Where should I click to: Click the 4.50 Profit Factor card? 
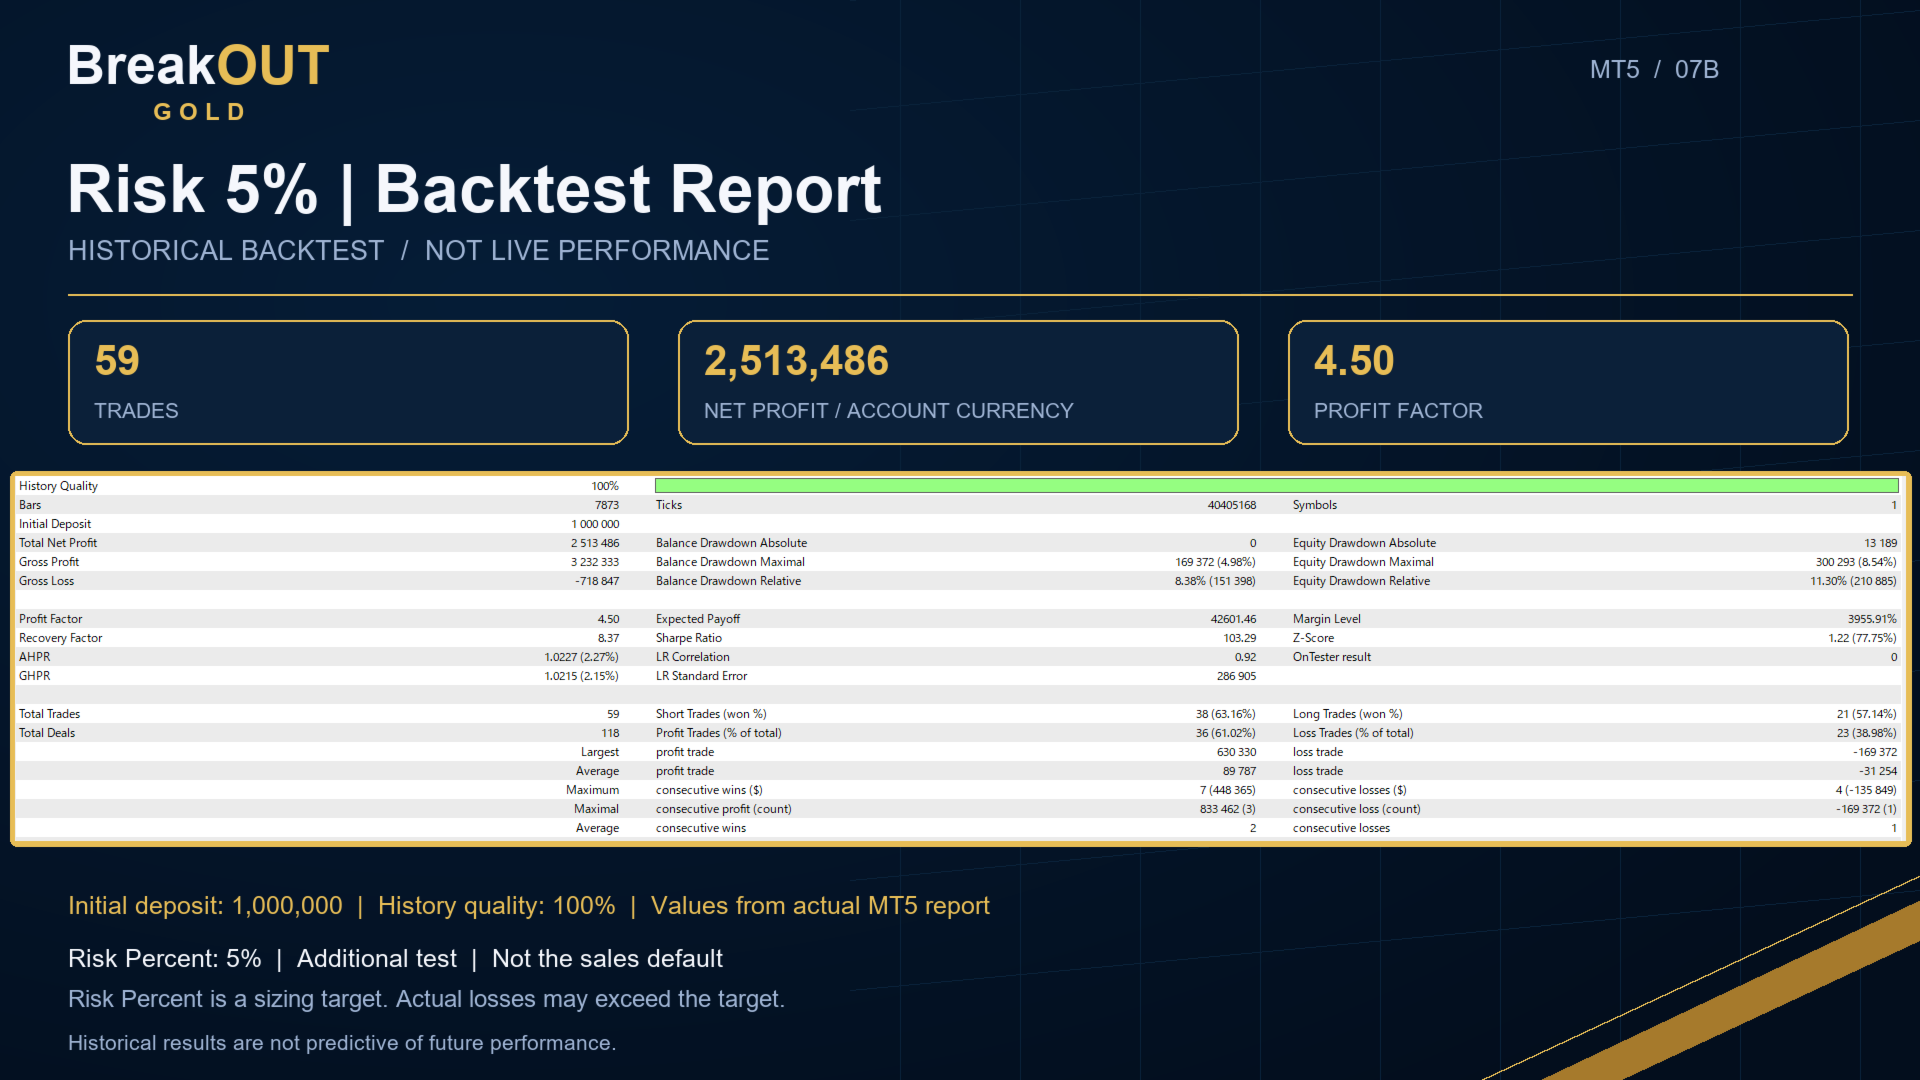tap(1568, 382)
